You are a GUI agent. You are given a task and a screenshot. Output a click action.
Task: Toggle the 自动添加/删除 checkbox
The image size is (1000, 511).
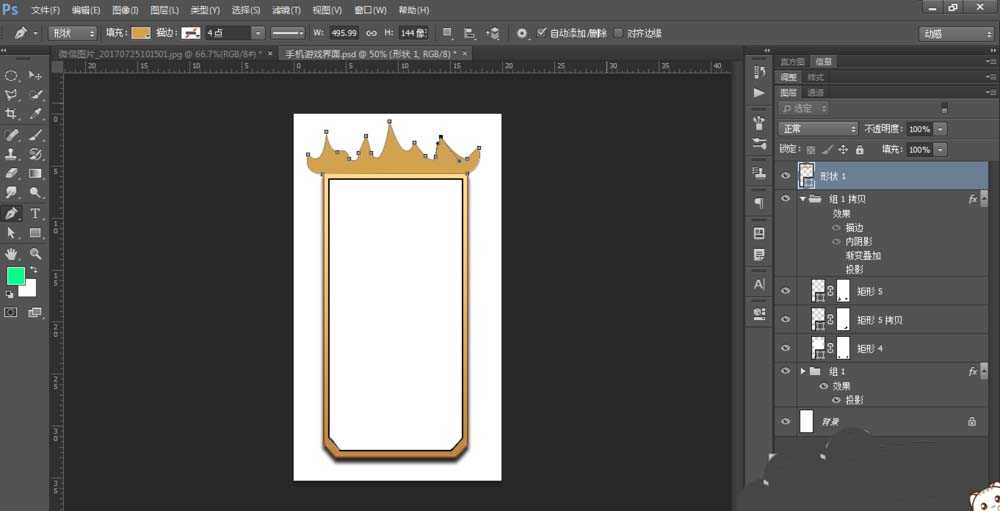pos(541,33)
